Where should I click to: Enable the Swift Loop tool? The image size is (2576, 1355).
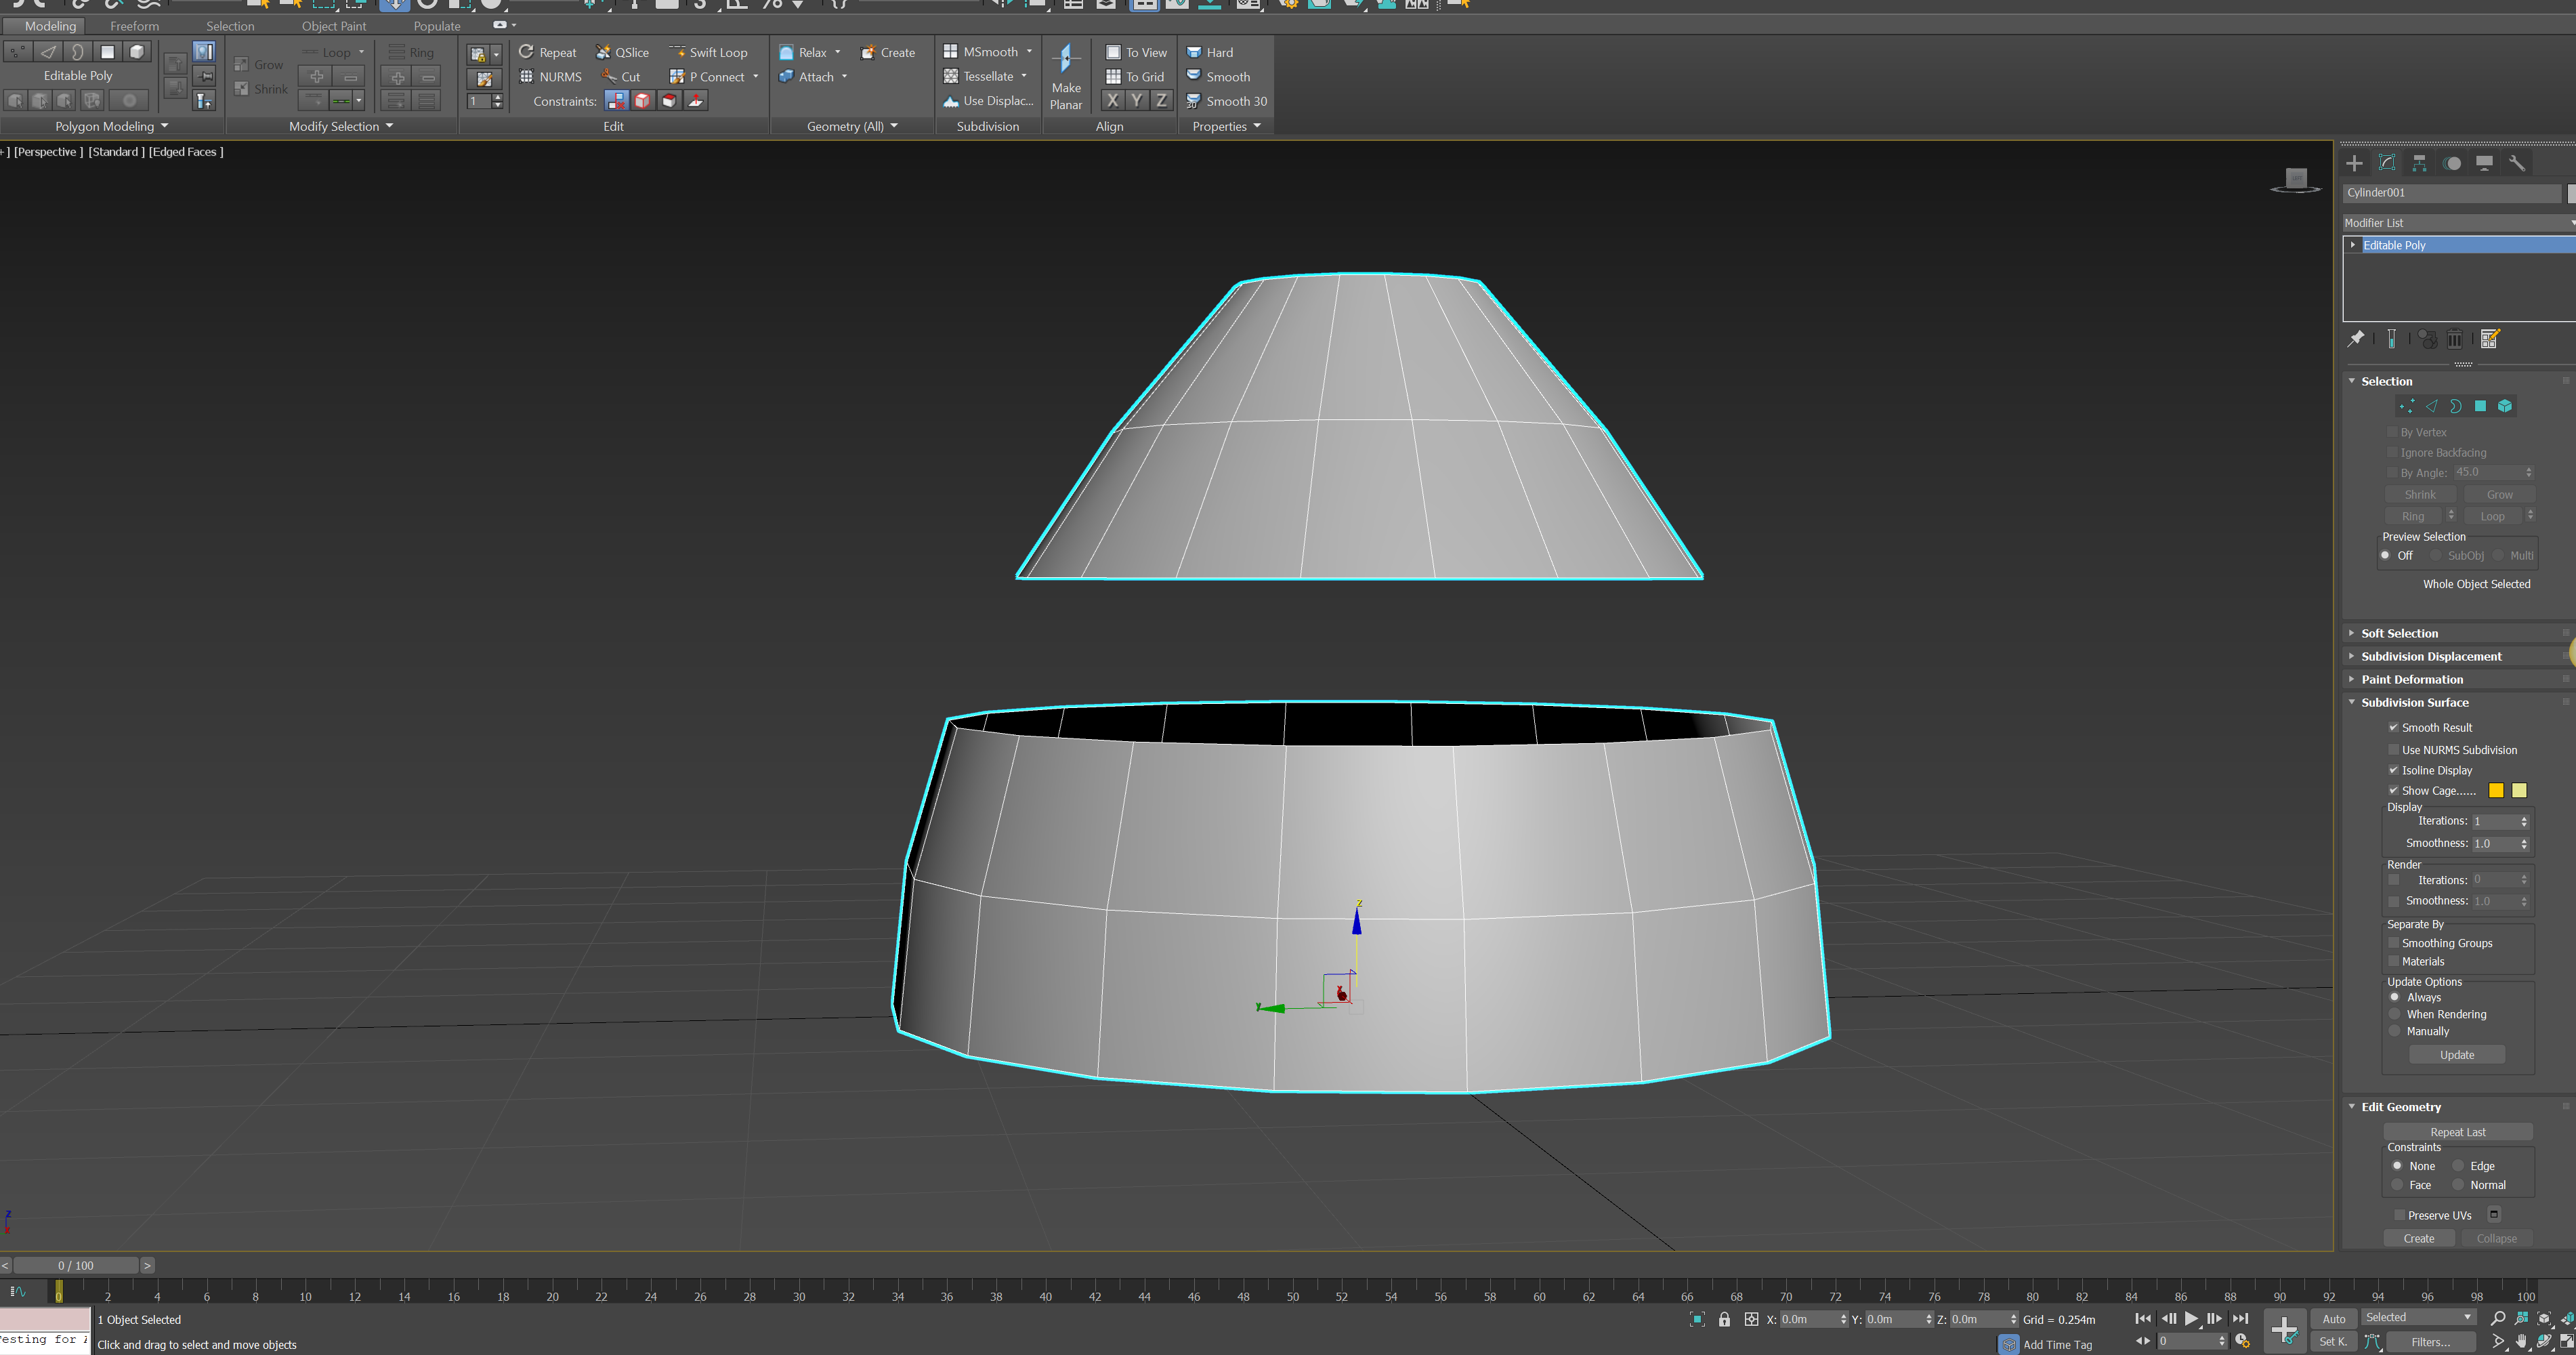click(710, 52)
